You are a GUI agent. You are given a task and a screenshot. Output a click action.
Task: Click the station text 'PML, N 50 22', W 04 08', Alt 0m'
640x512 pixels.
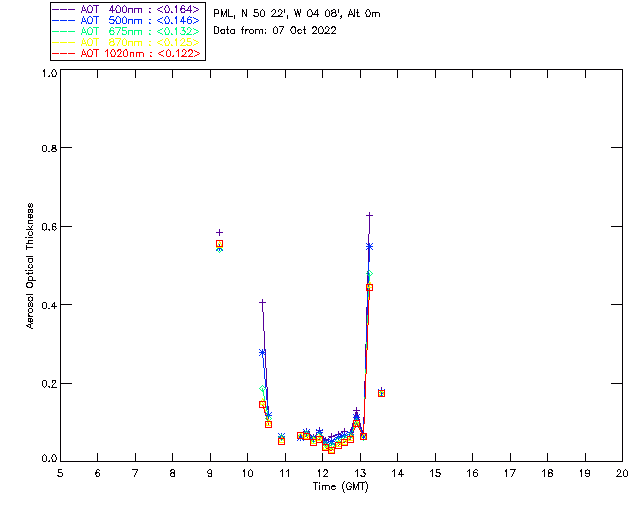[297, 14]
